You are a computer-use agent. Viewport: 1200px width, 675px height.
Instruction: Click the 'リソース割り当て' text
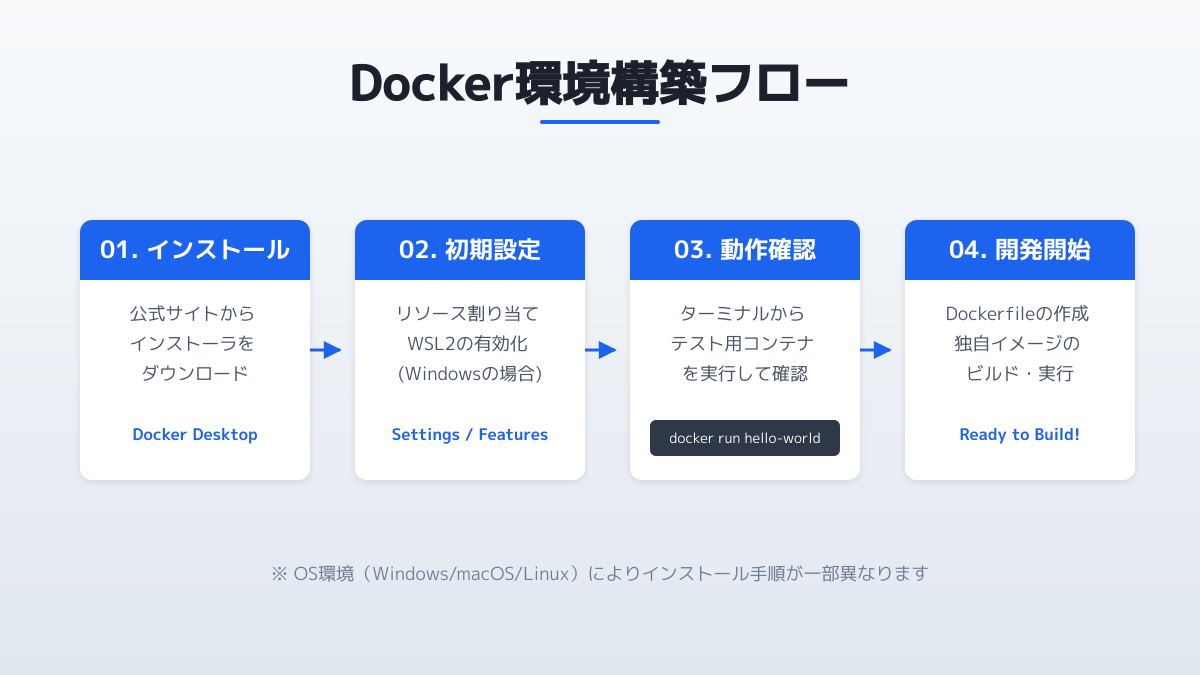[468, 314]
